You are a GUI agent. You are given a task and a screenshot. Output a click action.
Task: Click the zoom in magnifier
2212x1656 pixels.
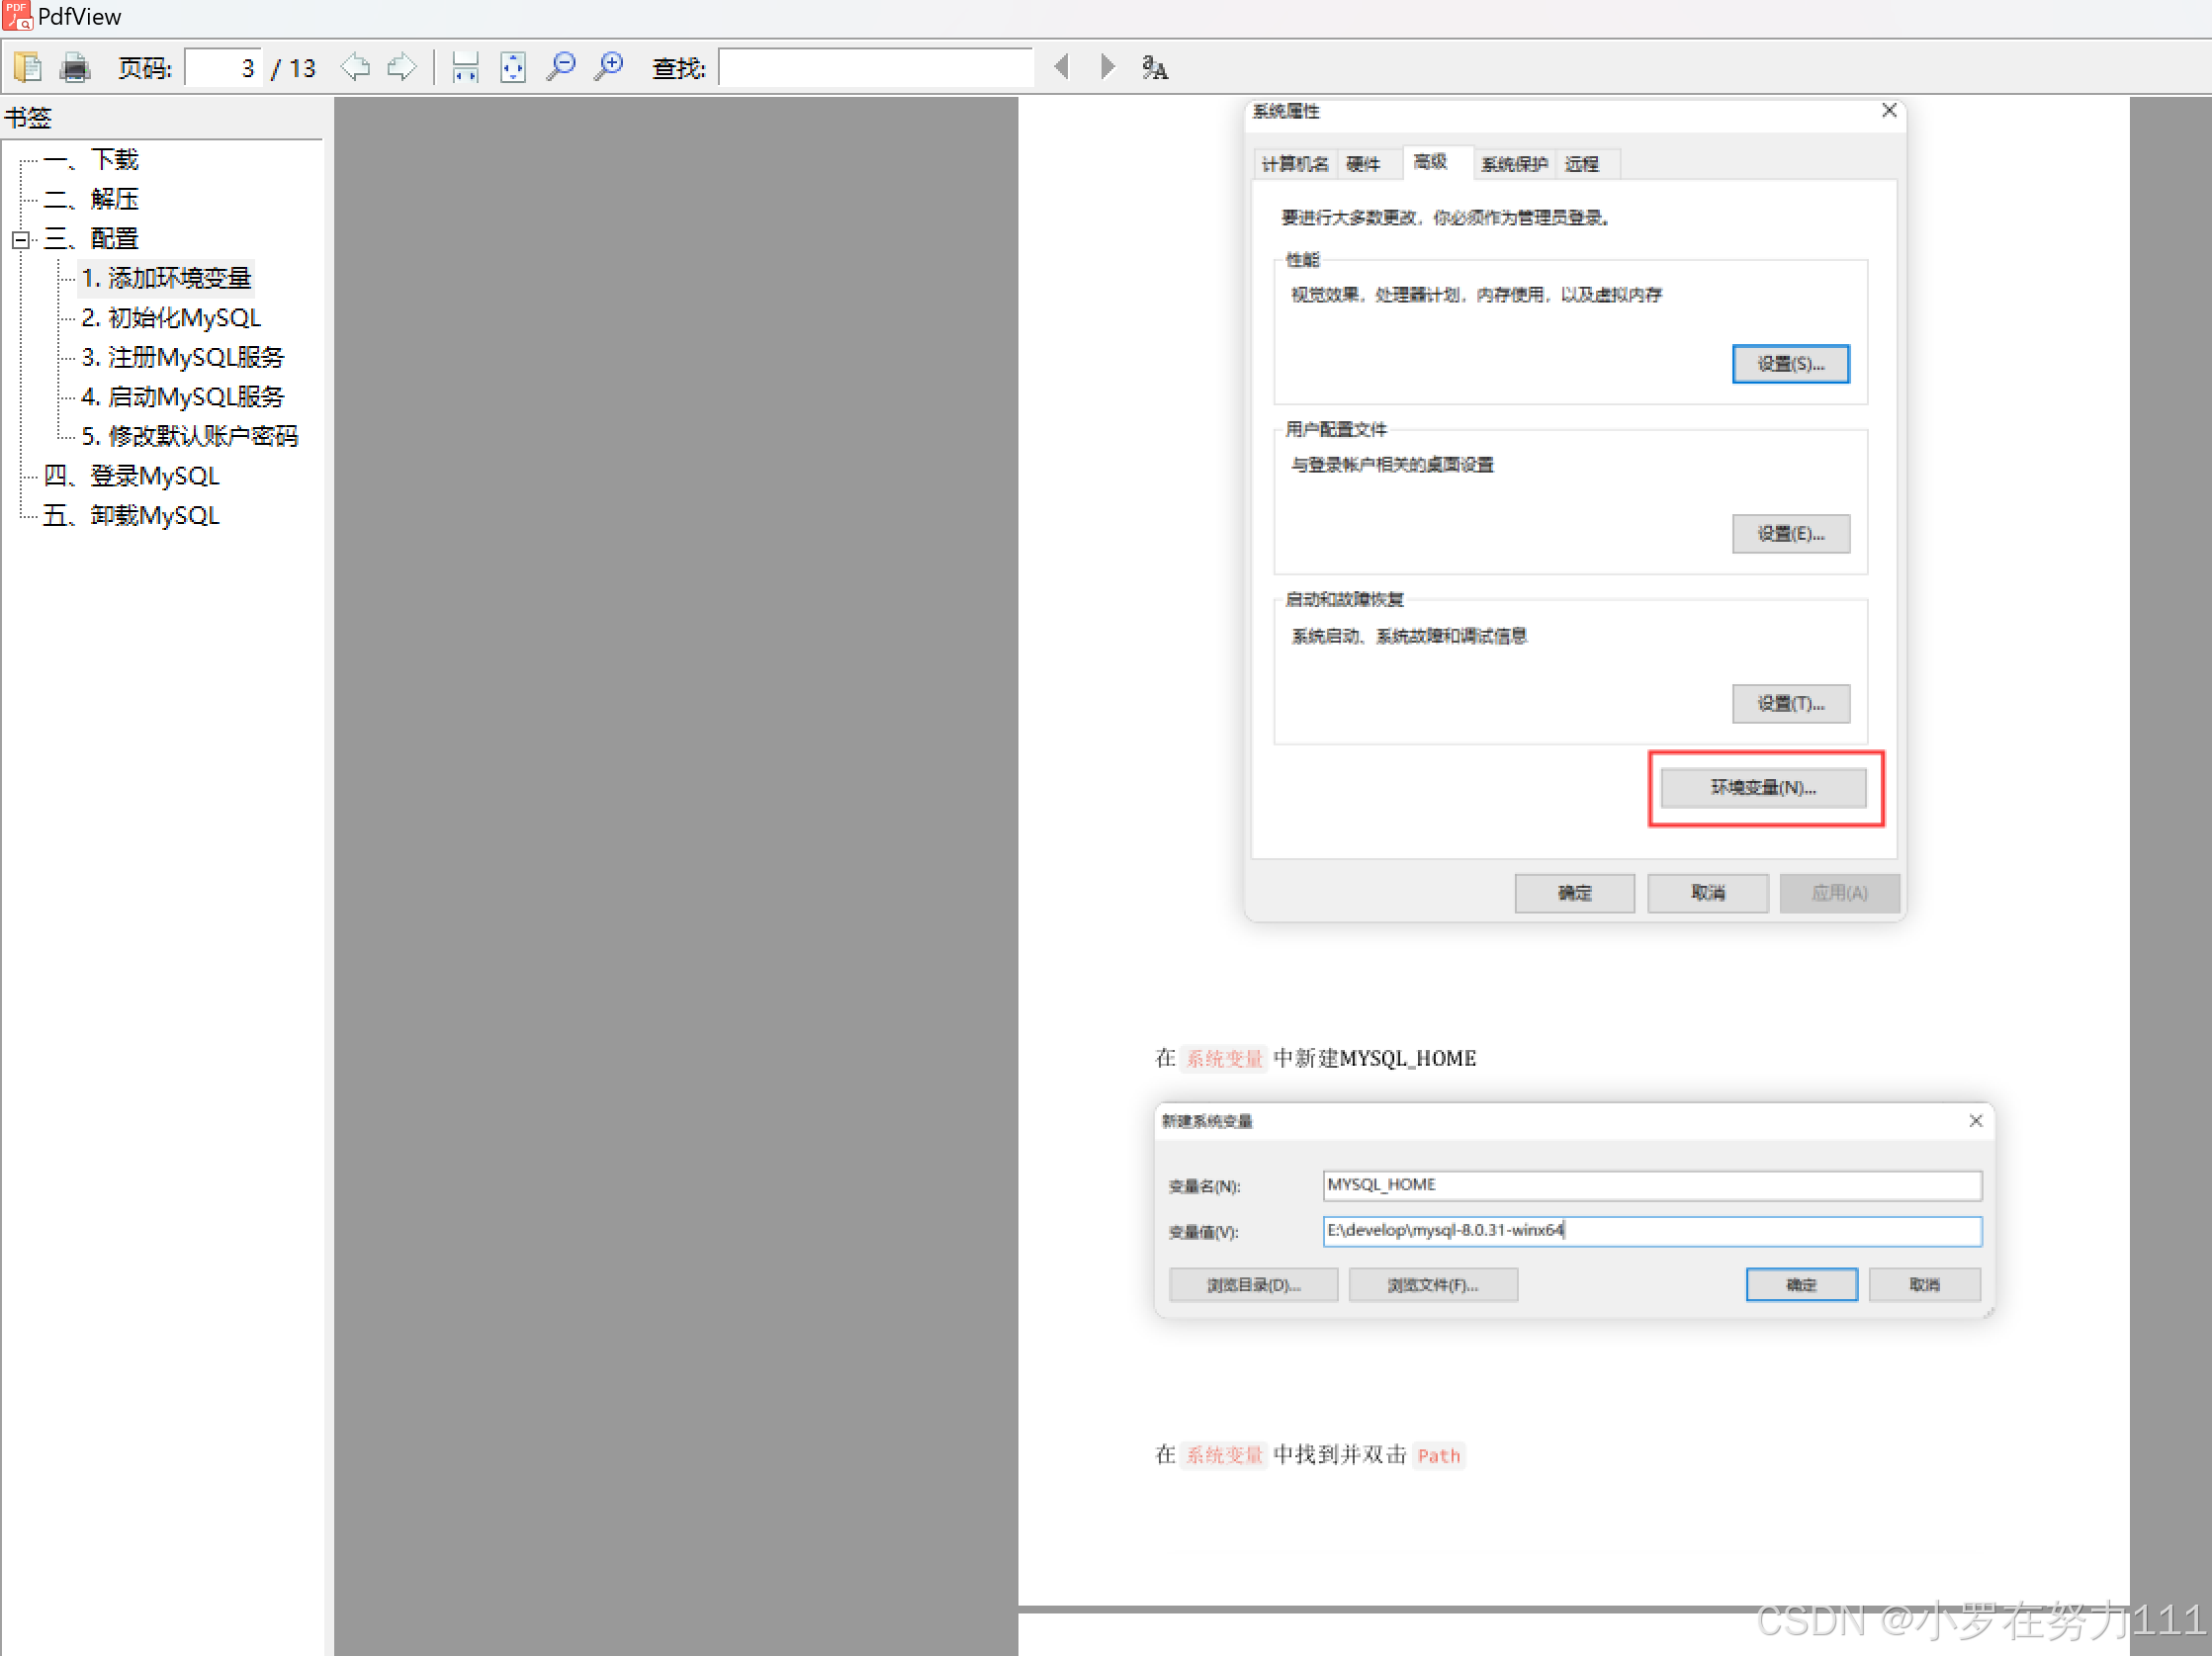tap(608, 67)
